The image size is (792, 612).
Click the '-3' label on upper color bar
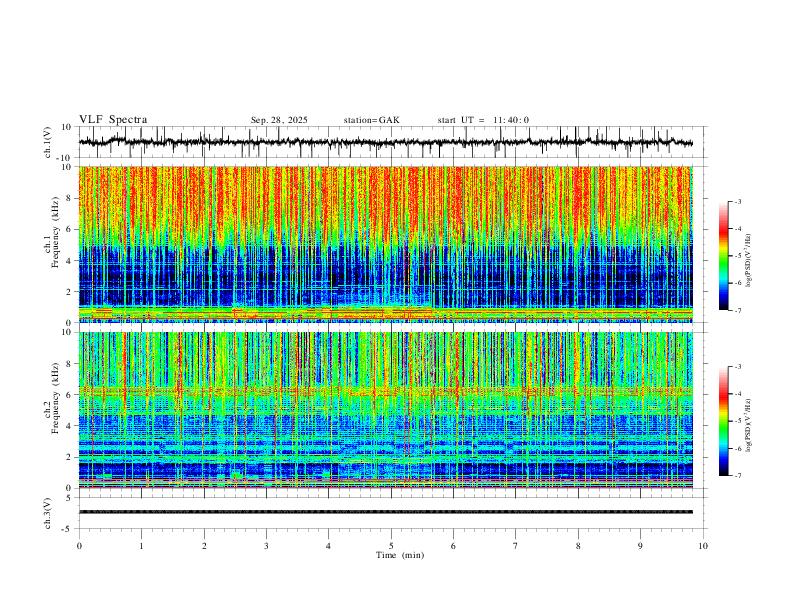pos(738,202)
